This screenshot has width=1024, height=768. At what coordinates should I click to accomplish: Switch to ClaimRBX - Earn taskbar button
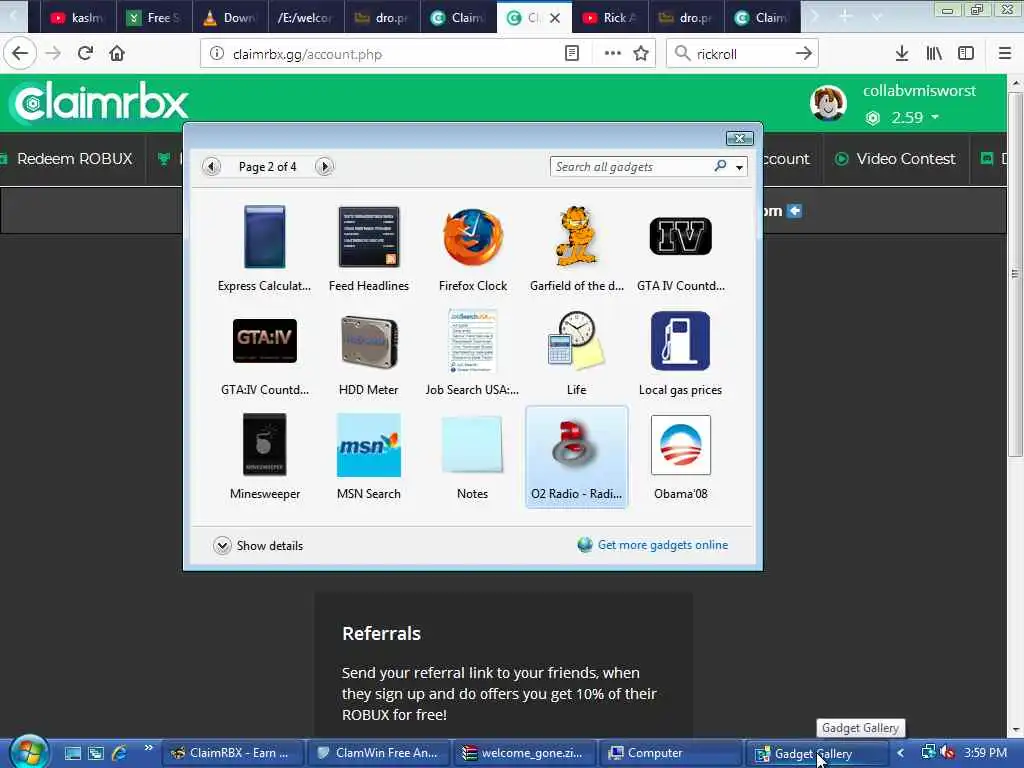(x=233, y=753)
